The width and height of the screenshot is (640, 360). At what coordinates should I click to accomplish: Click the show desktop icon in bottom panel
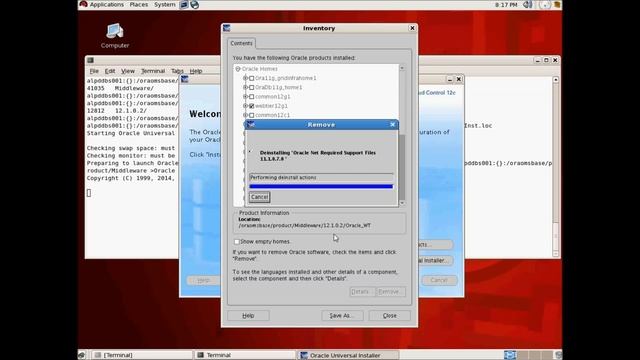point(82,355)
